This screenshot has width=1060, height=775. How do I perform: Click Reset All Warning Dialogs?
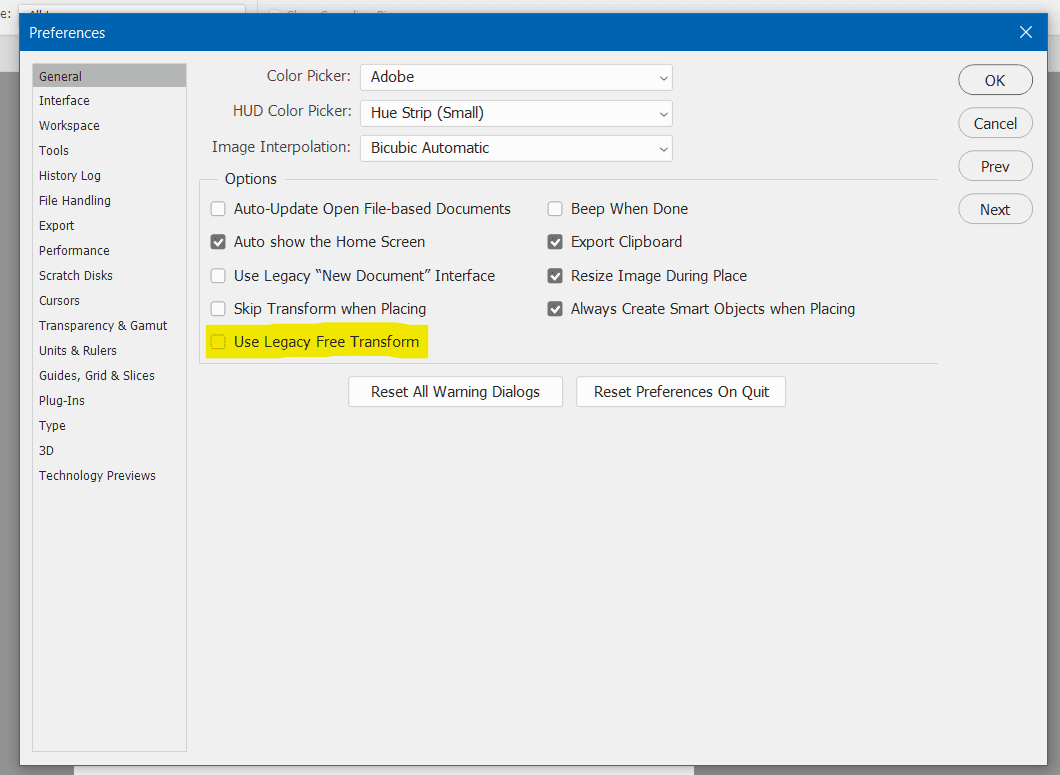pyautogui.click(x=455, y=392)
